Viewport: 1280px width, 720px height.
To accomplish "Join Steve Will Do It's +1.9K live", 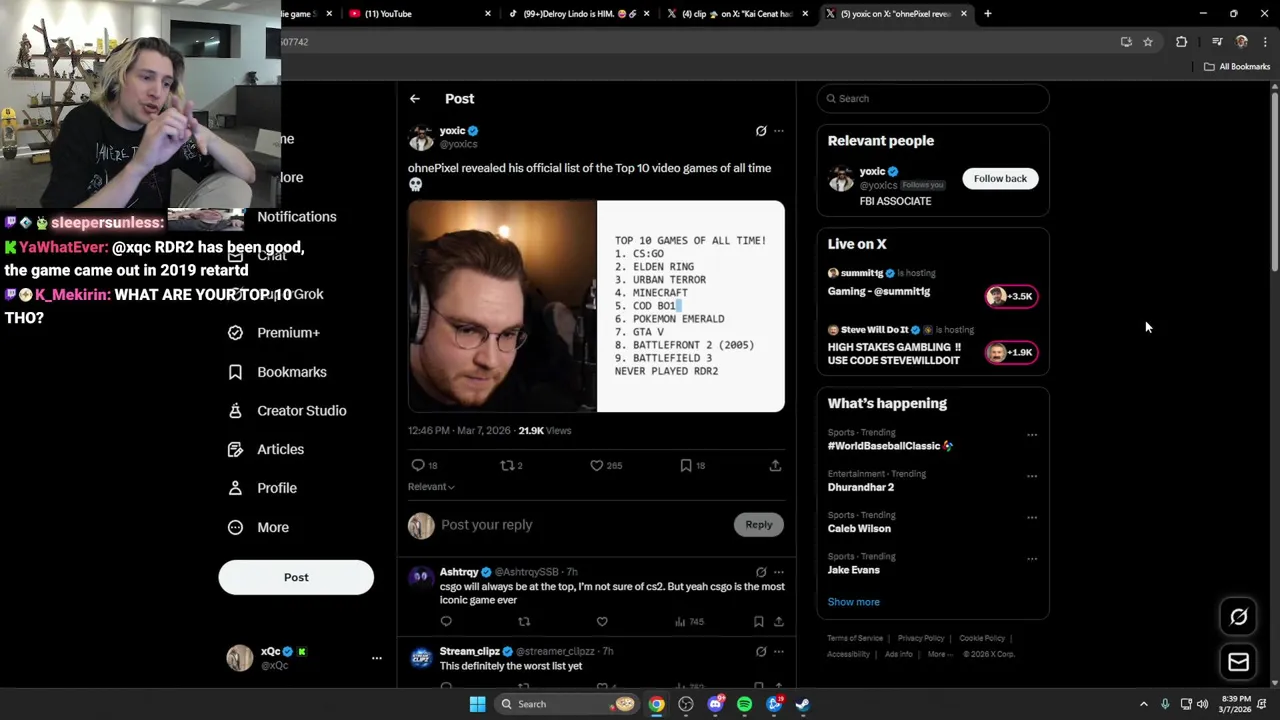I will tap(1011, 352).
